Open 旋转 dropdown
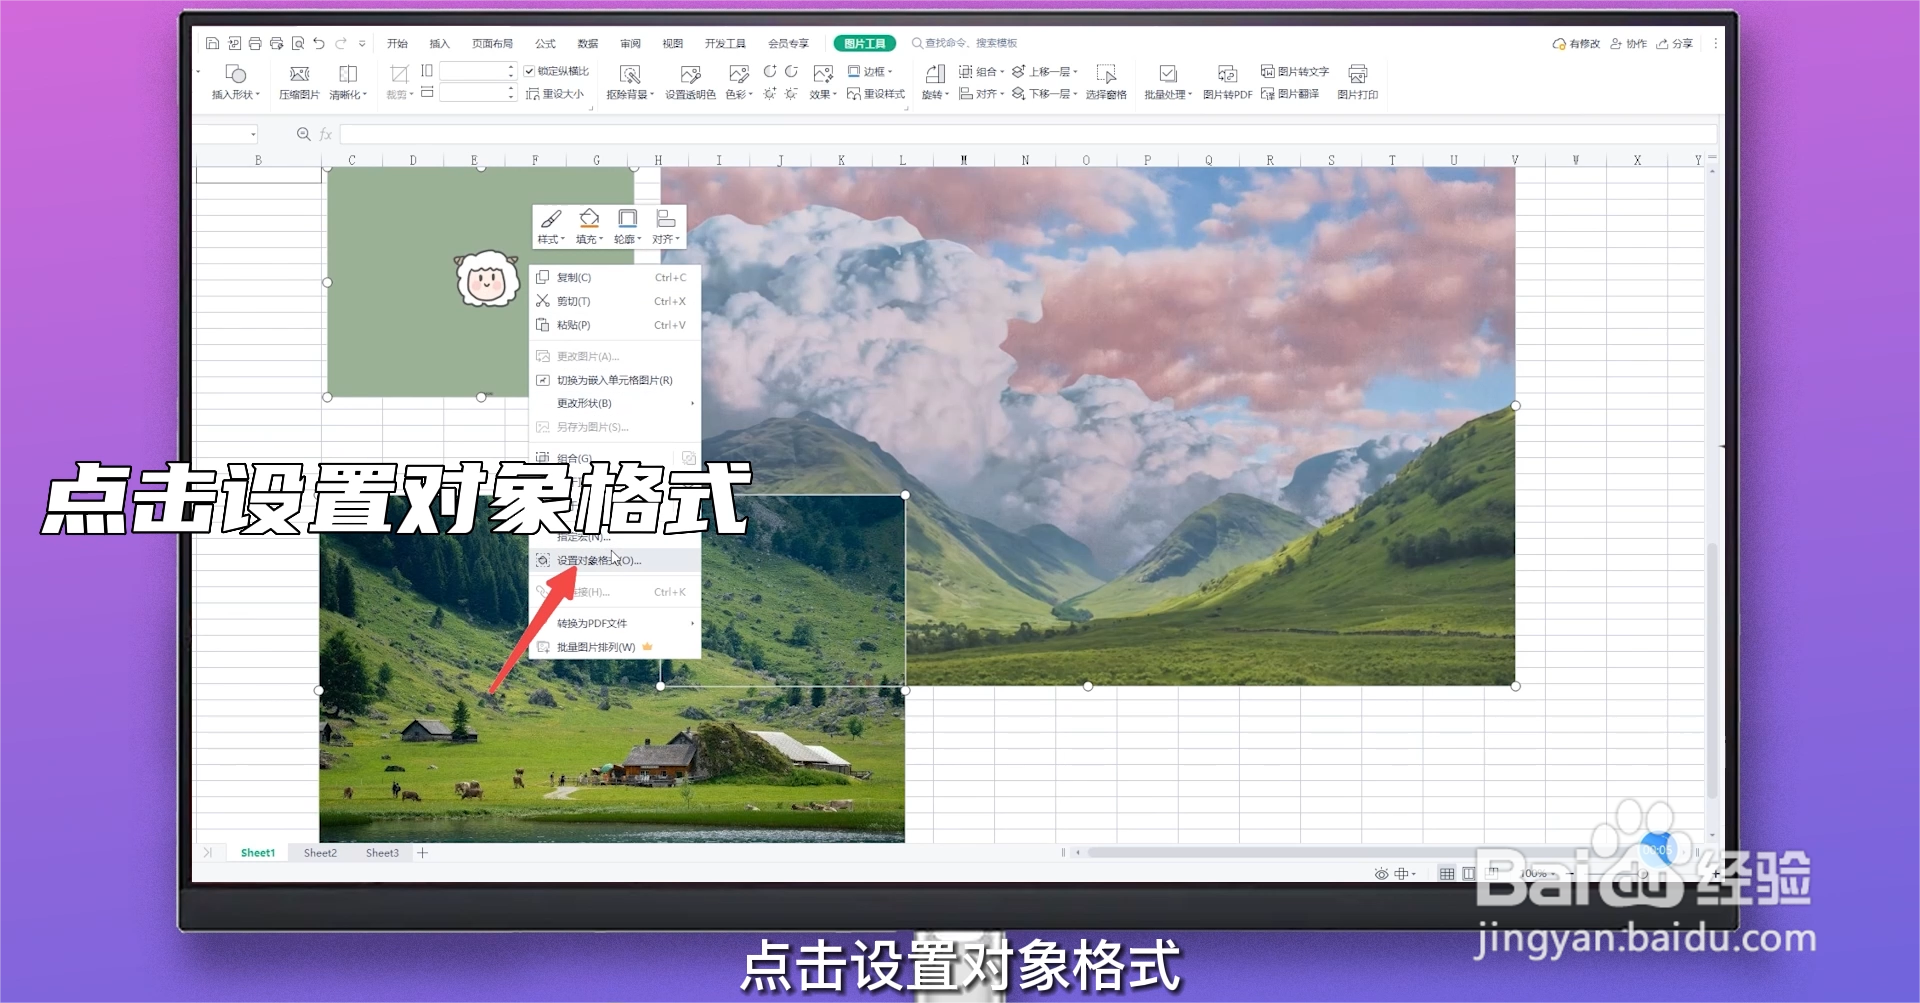The height and width of the screenshot is (1003, 1920). (x=935, y=82)
